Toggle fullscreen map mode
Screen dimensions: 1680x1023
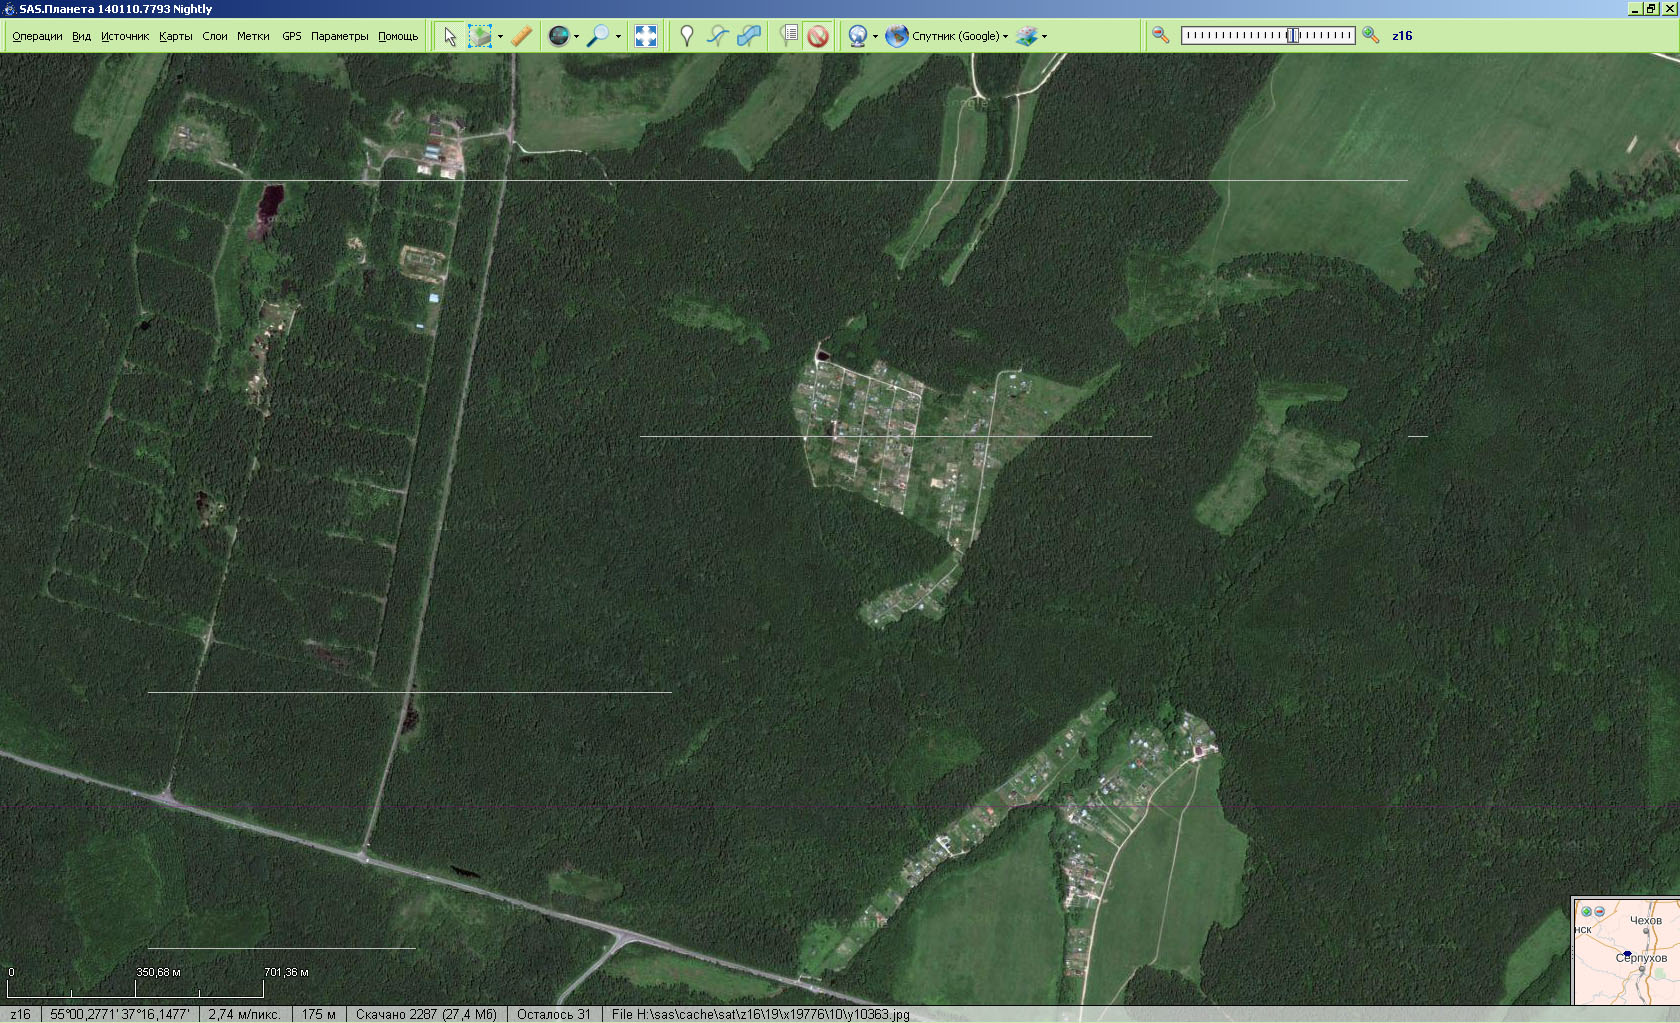coord(646,36)
